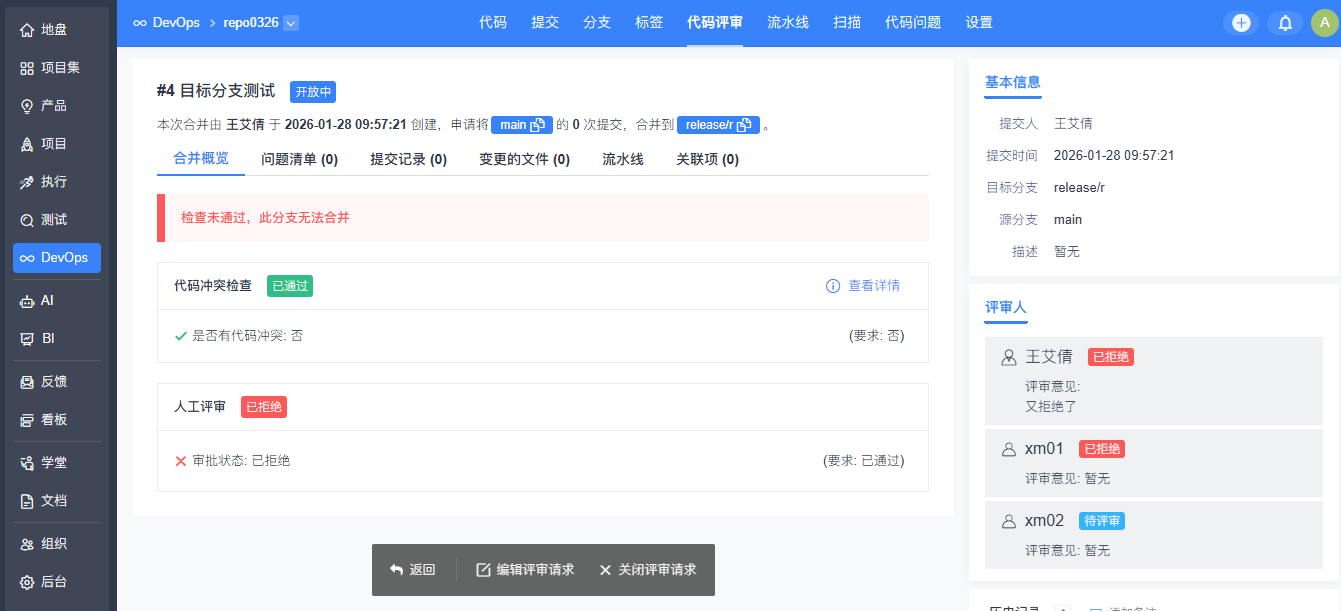Open the 地盘 home icon in sidebar
Viewport: 1341px width, 611px height.
click(x=27, y=30)
